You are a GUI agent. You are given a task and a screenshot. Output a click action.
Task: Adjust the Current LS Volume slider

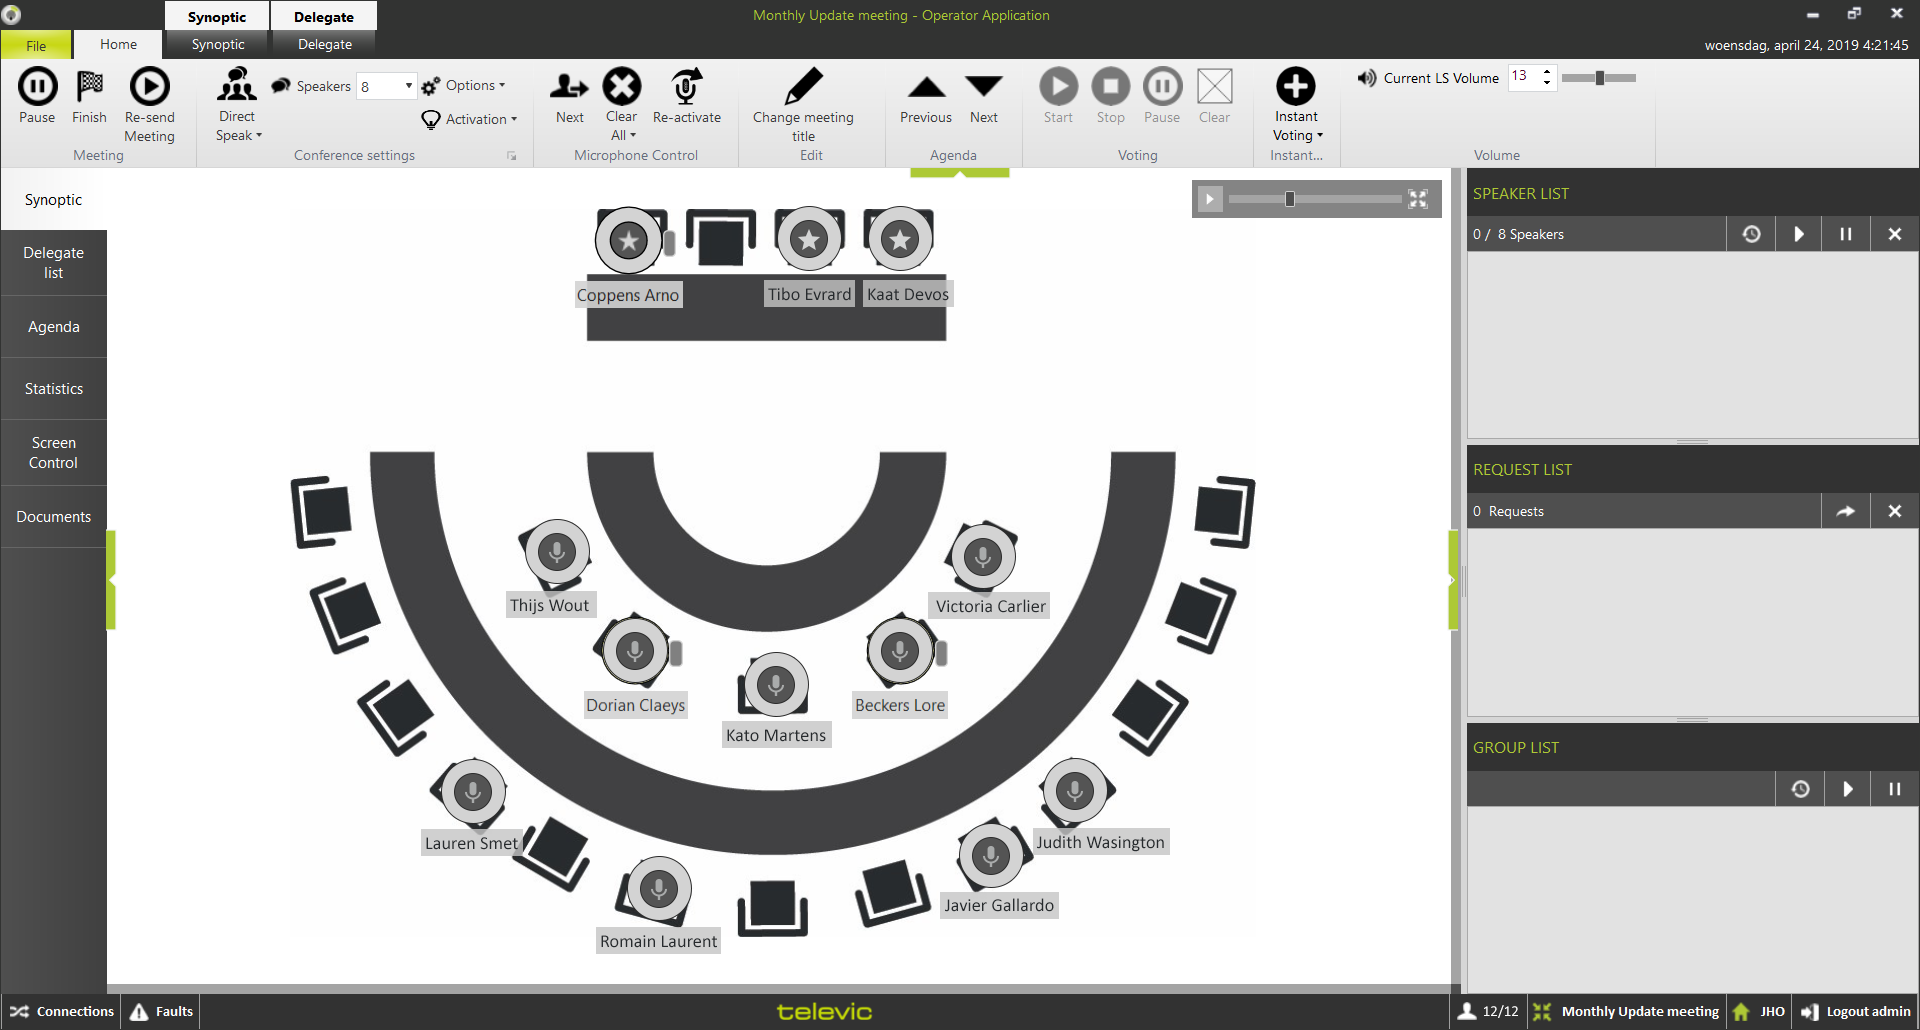click(x=1599, y=78)
